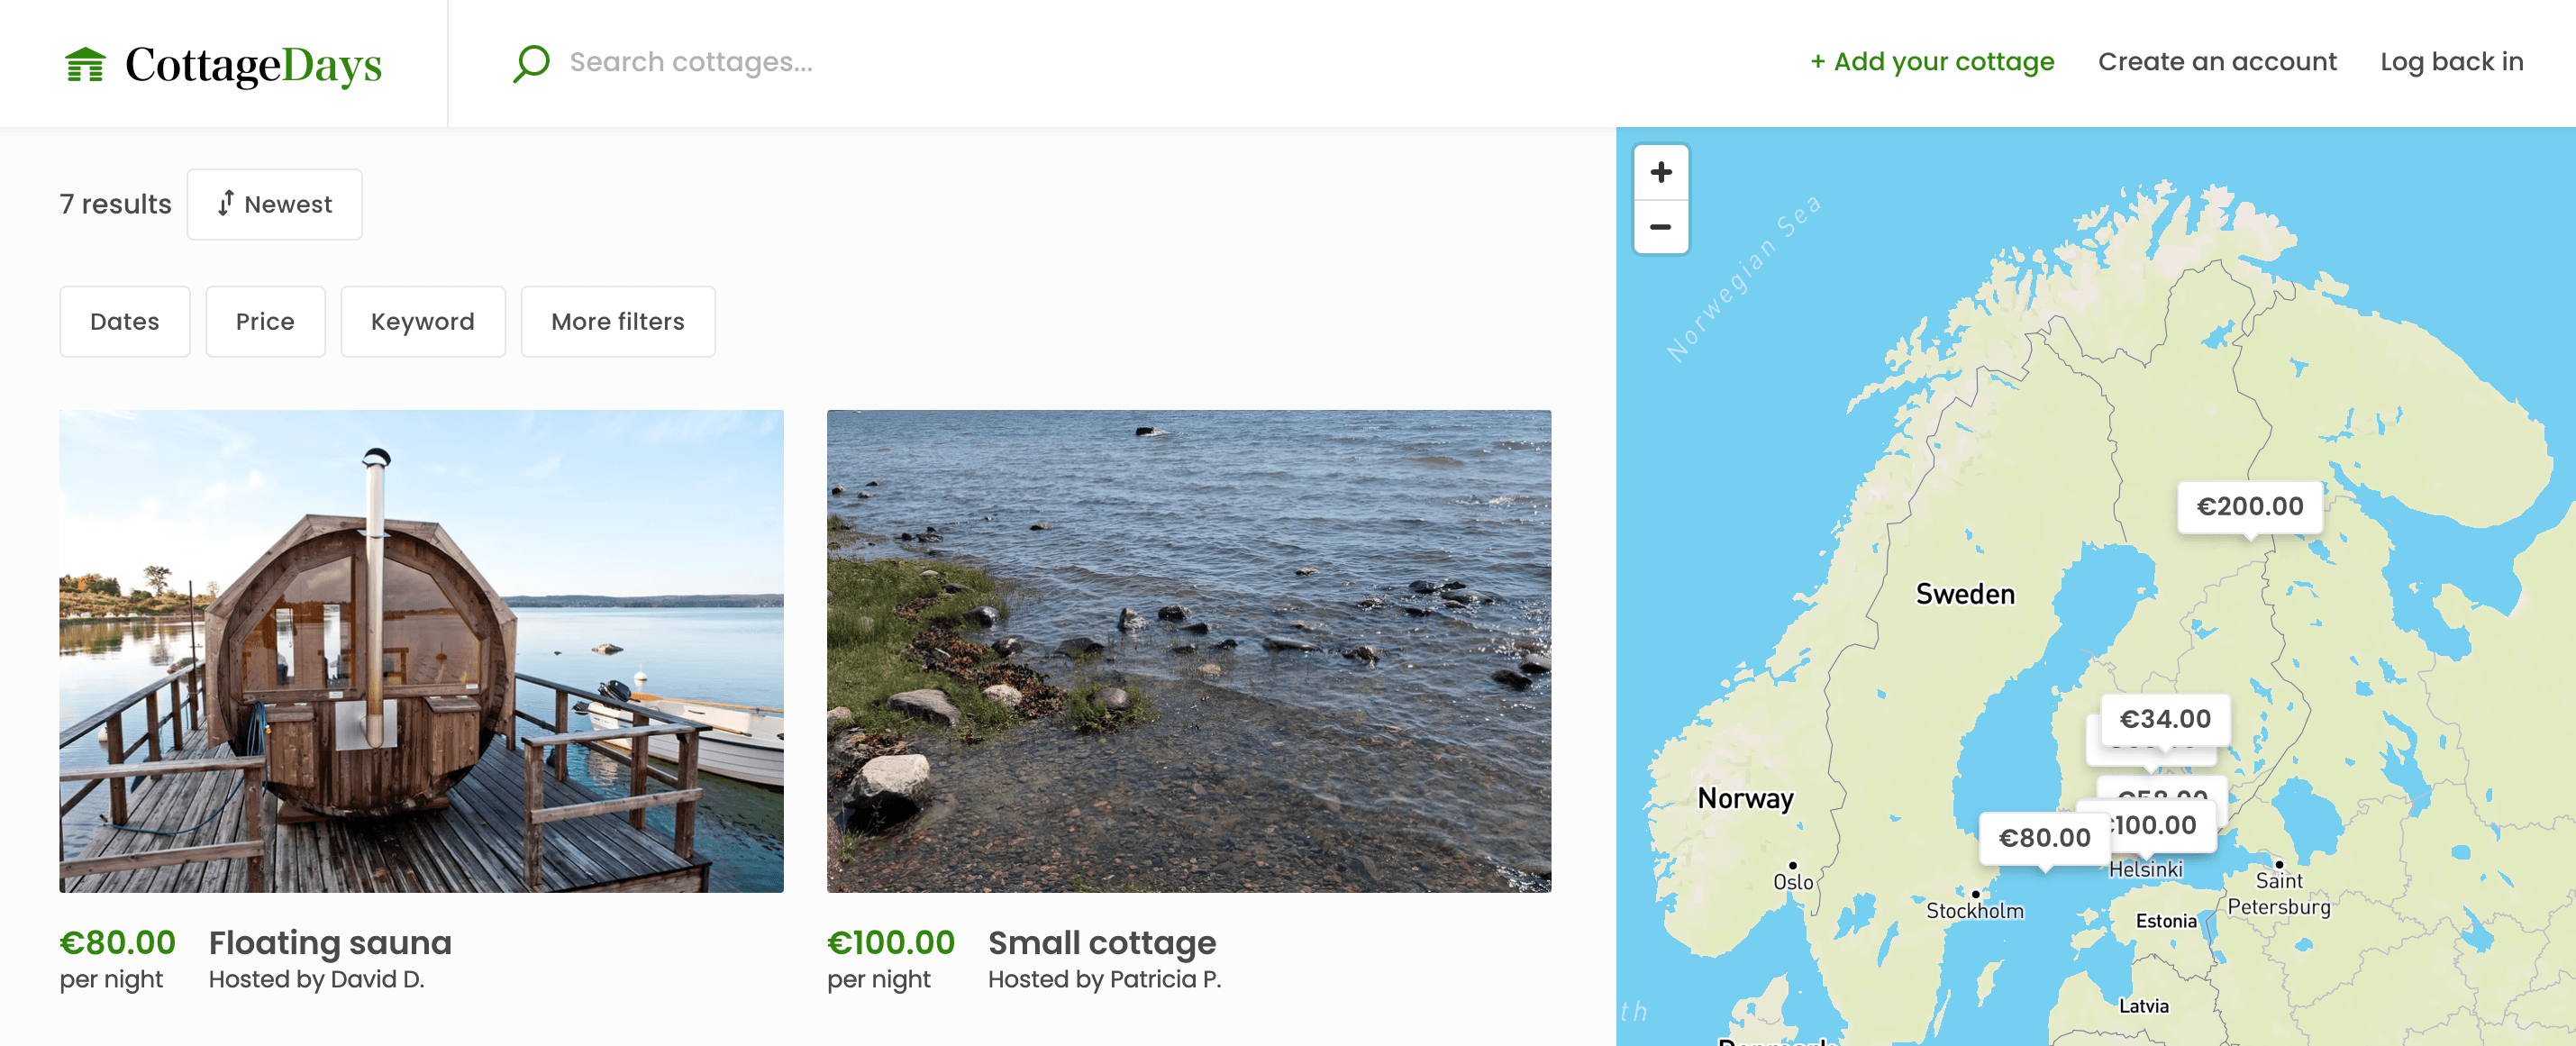Click the CottageDays house logo icon
Viewport: 2576px width, 1046px height.
tap(85, 65)
